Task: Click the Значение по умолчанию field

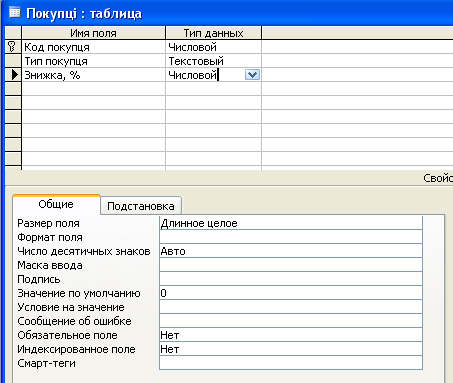Action: [291, 293]
